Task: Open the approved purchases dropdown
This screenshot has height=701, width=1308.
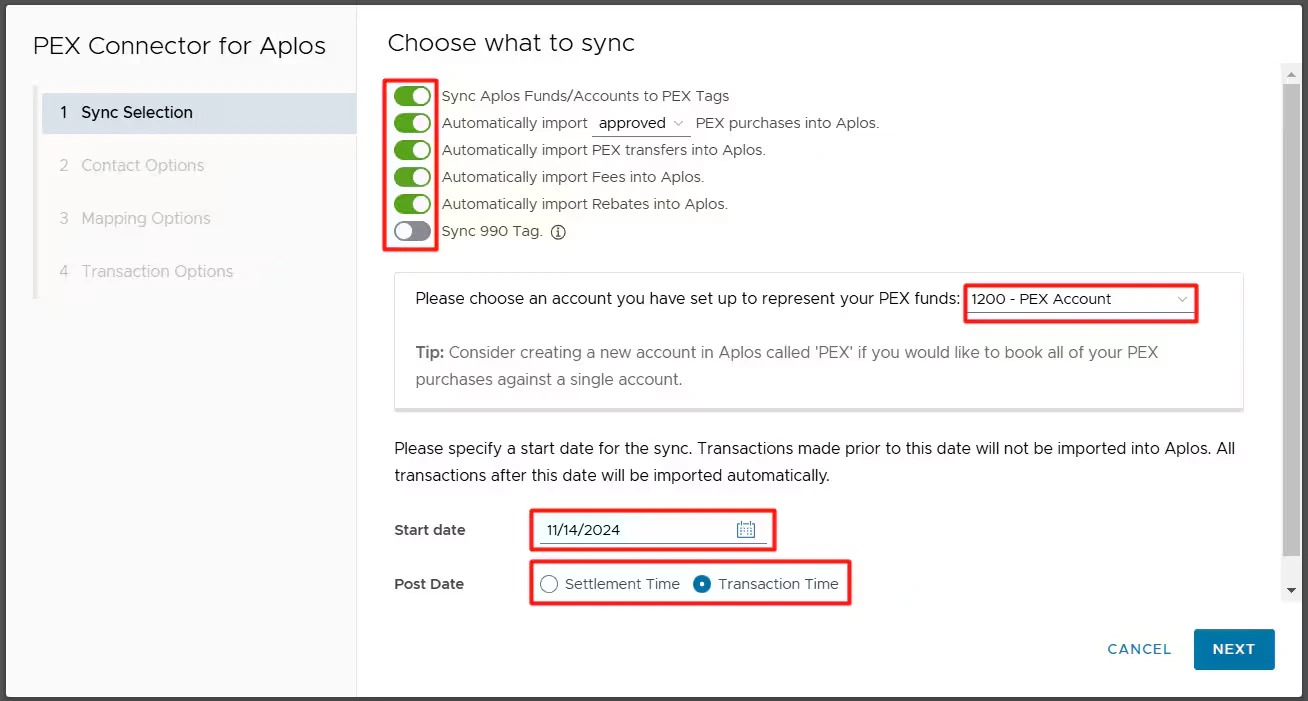Action: point(641,123)
